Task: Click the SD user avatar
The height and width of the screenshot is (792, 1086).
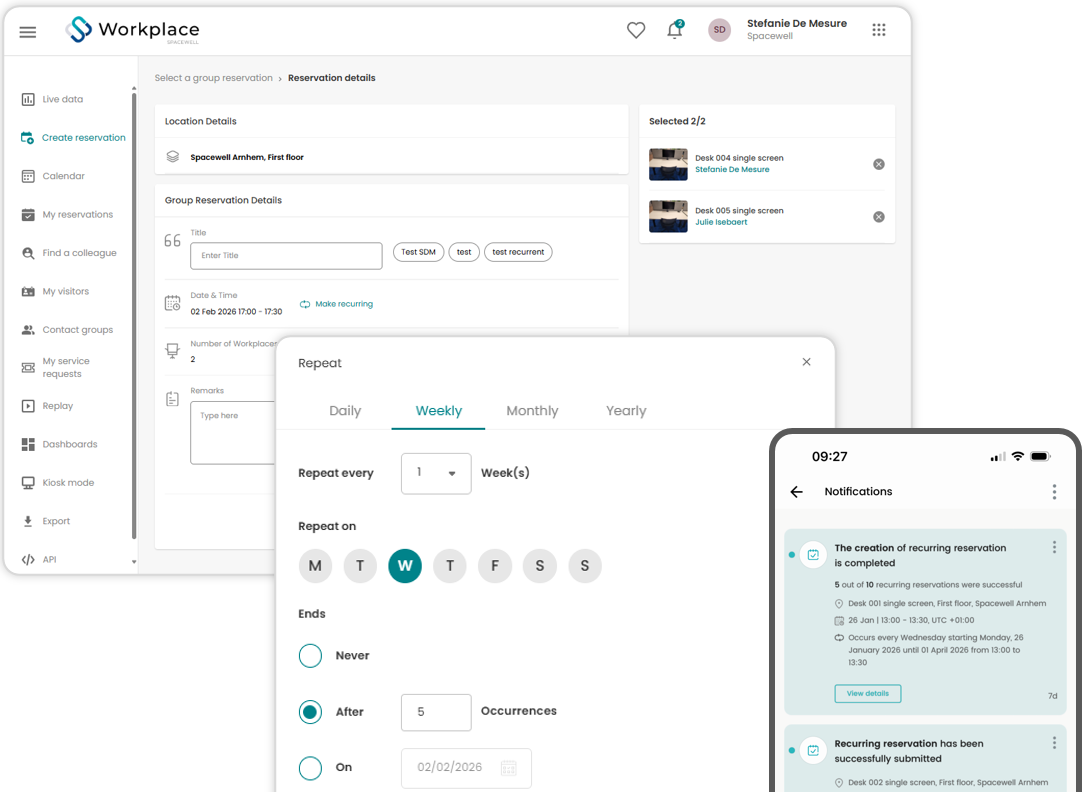Action: [720, 30]
